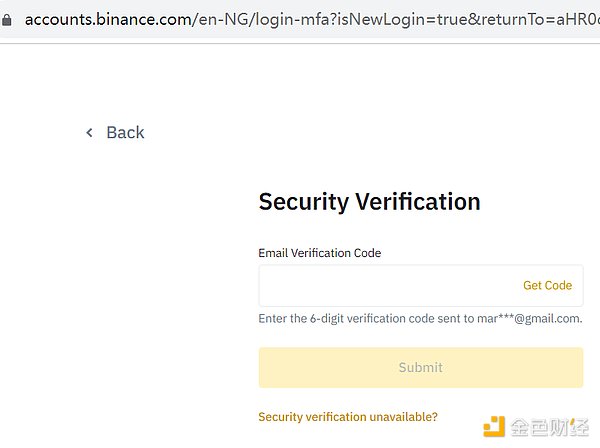This screenshot has width=600, height=448.
Task: Request a code with Get Code
Action: (x=547, y=286)
